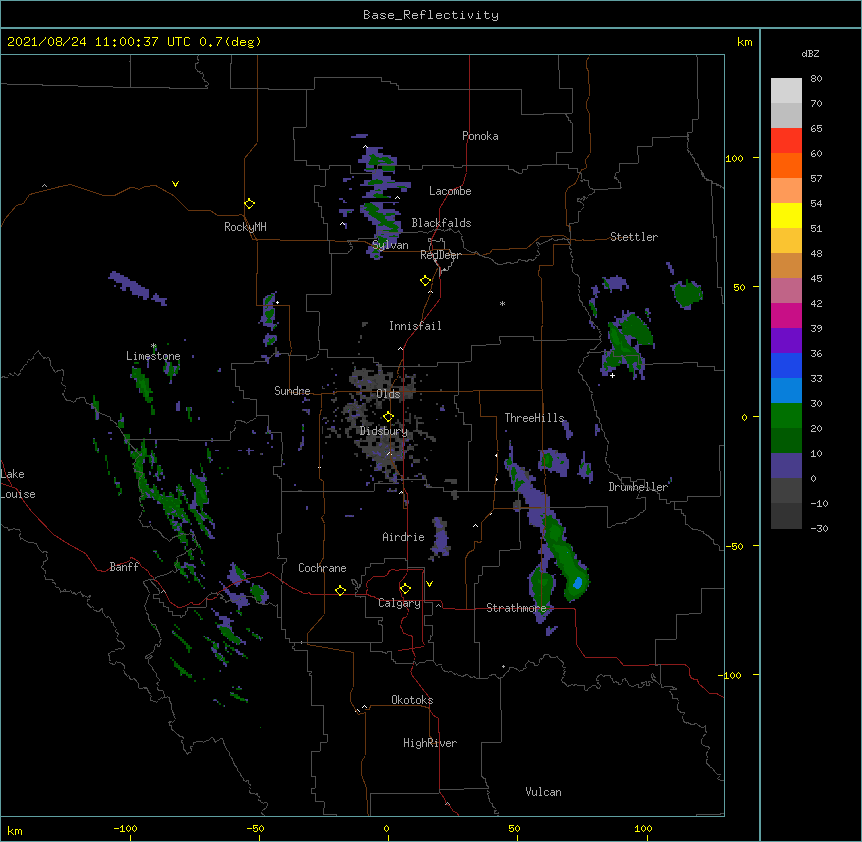
Task: Pick the bright yellow 51-54 dBZ swatch
Action: 786,215
